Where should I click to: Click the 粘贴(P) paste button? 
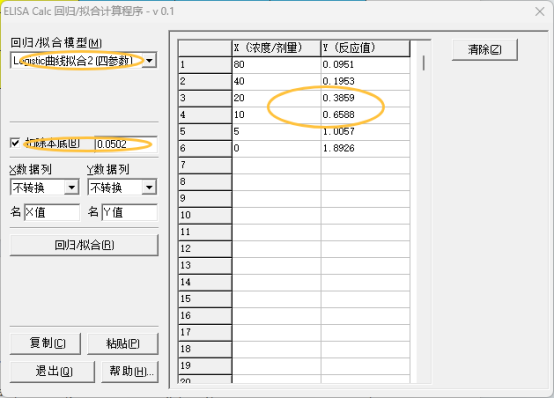coord(123,344)
